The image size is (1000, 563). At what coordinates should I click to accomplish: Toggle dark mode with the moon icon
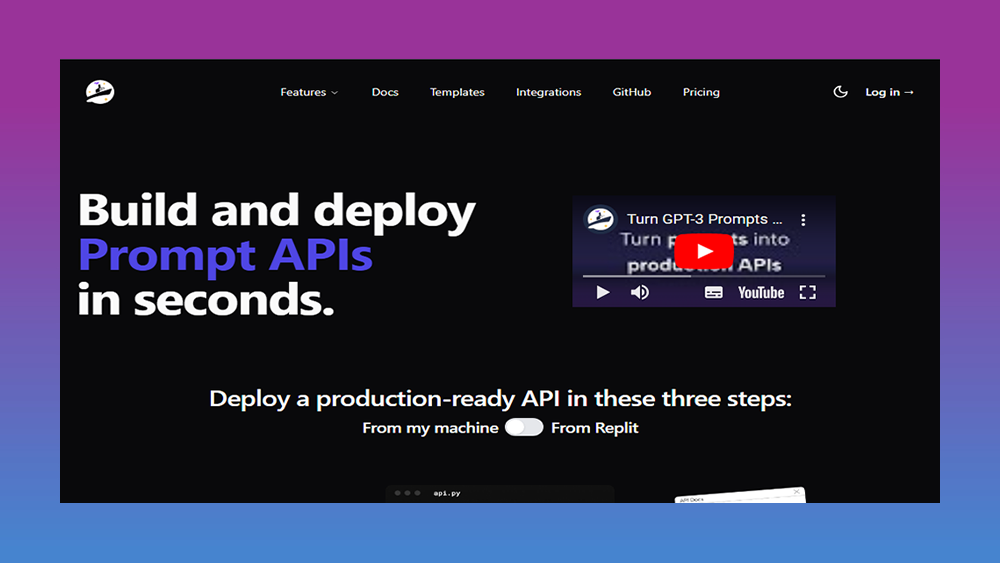840,92
